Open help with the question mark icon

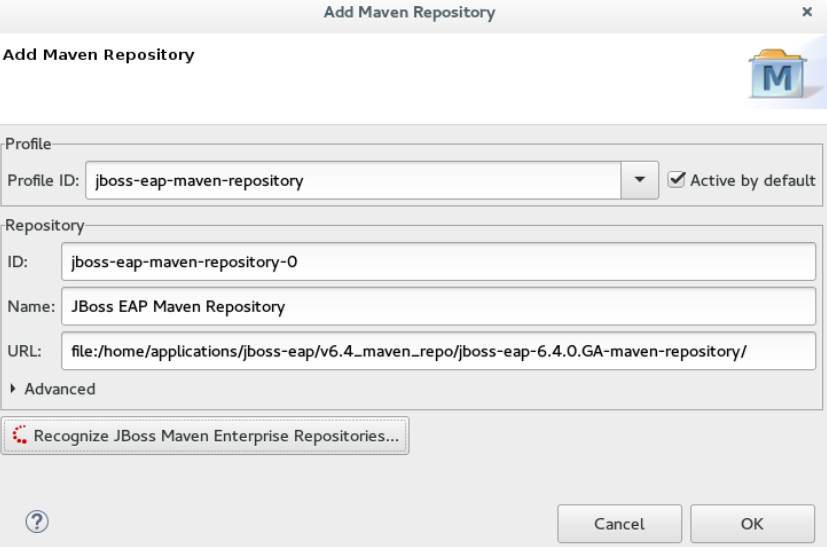pyautogui.click(x=37, y=521)
